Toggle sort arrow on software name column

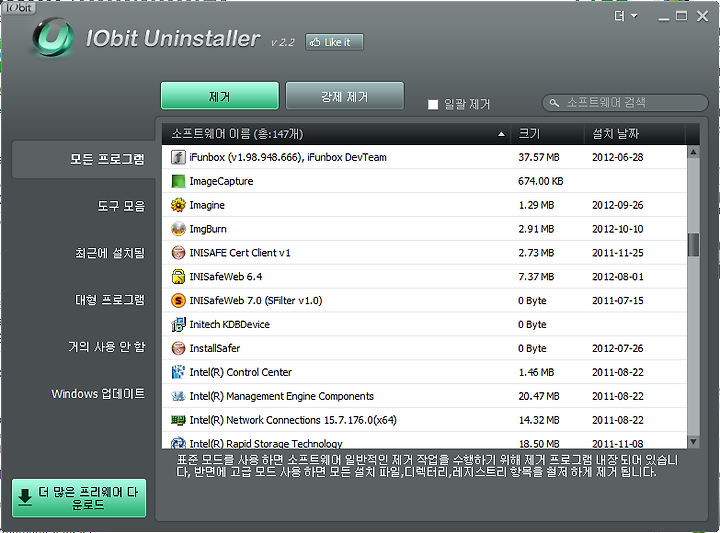[501, 134]
